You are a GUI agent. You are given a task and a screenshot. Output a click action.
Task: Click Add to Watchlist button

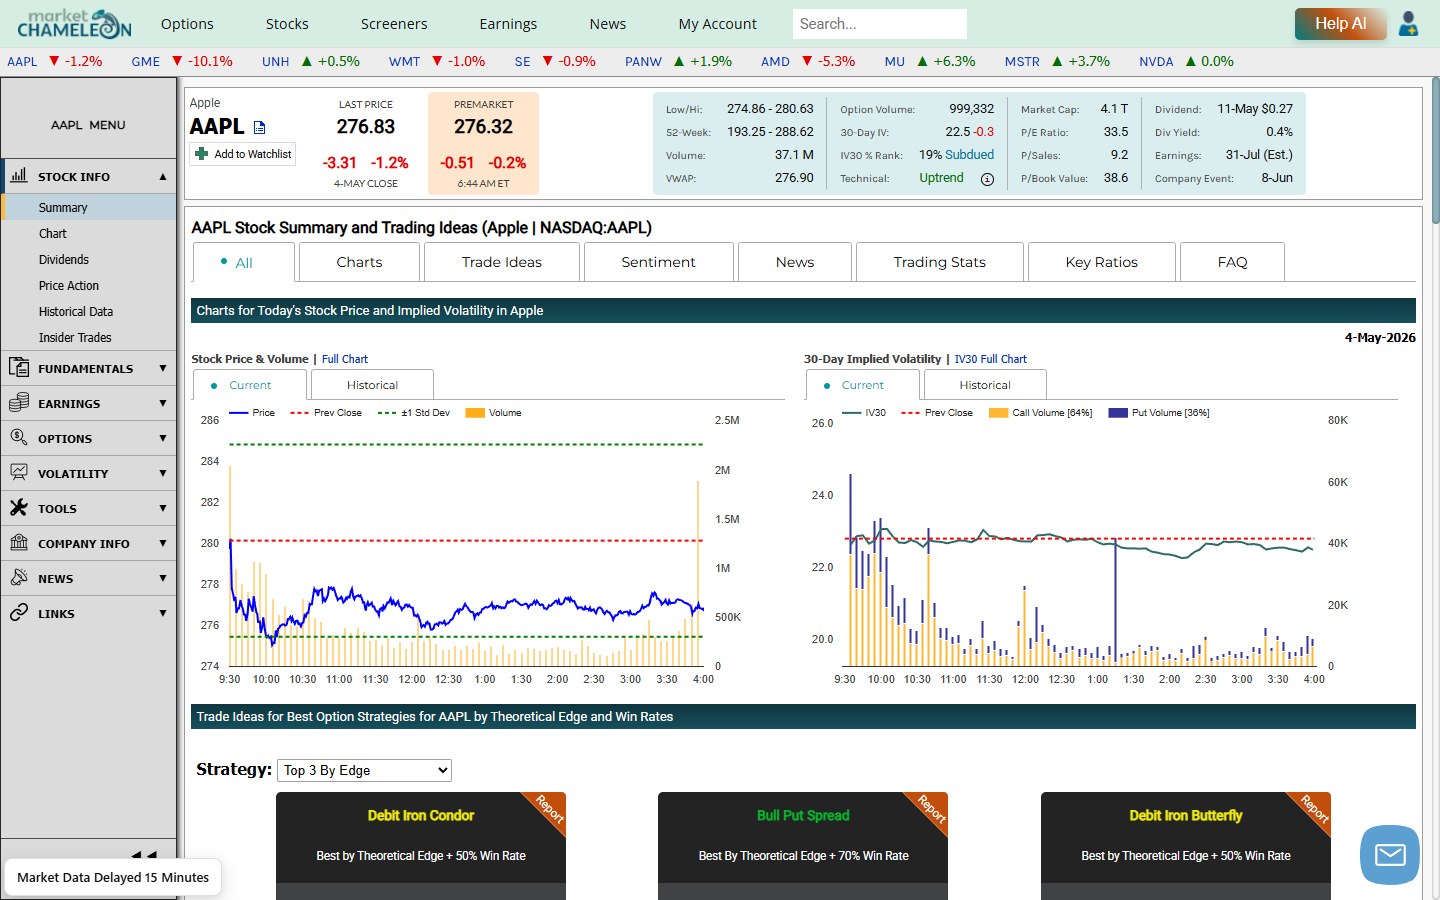243,154
